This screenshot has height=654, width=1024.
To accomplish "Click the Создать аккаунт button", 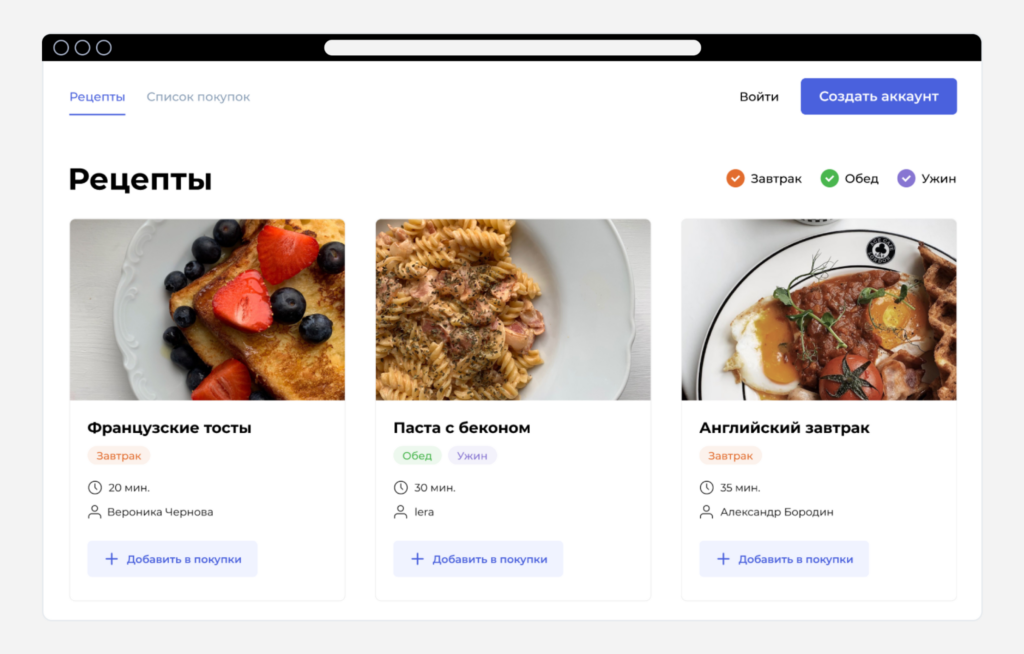I will tap(878, 96).
